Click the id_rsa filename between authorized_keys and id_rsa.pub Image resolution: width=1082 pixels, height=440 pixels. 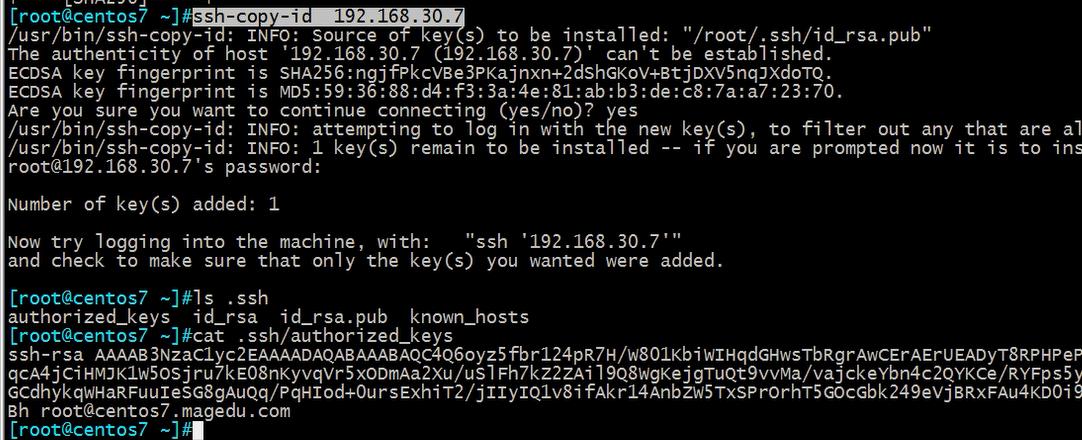224,317
